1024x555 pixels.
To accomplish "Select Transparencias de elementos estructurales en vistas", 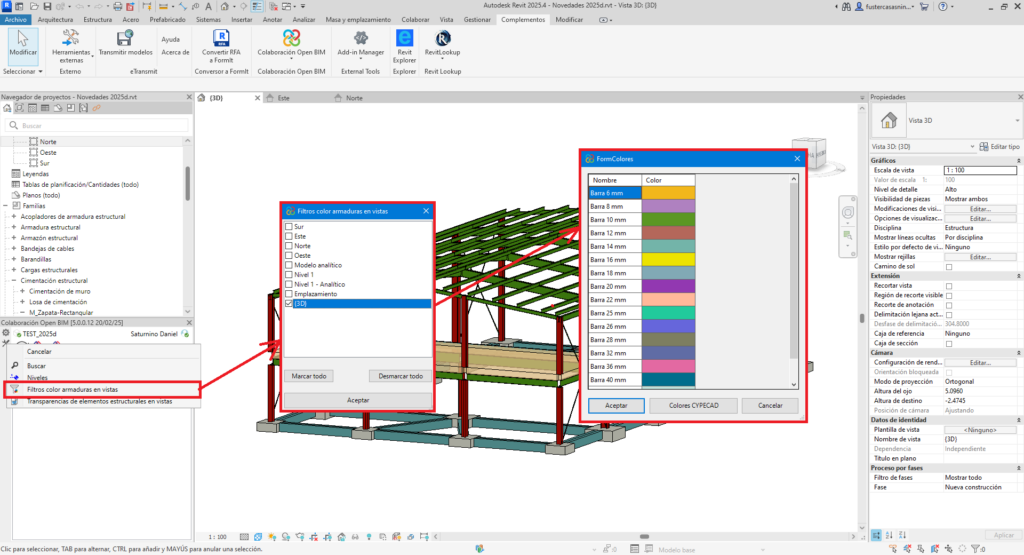I will pyautogui.click(x=99, y=402).
